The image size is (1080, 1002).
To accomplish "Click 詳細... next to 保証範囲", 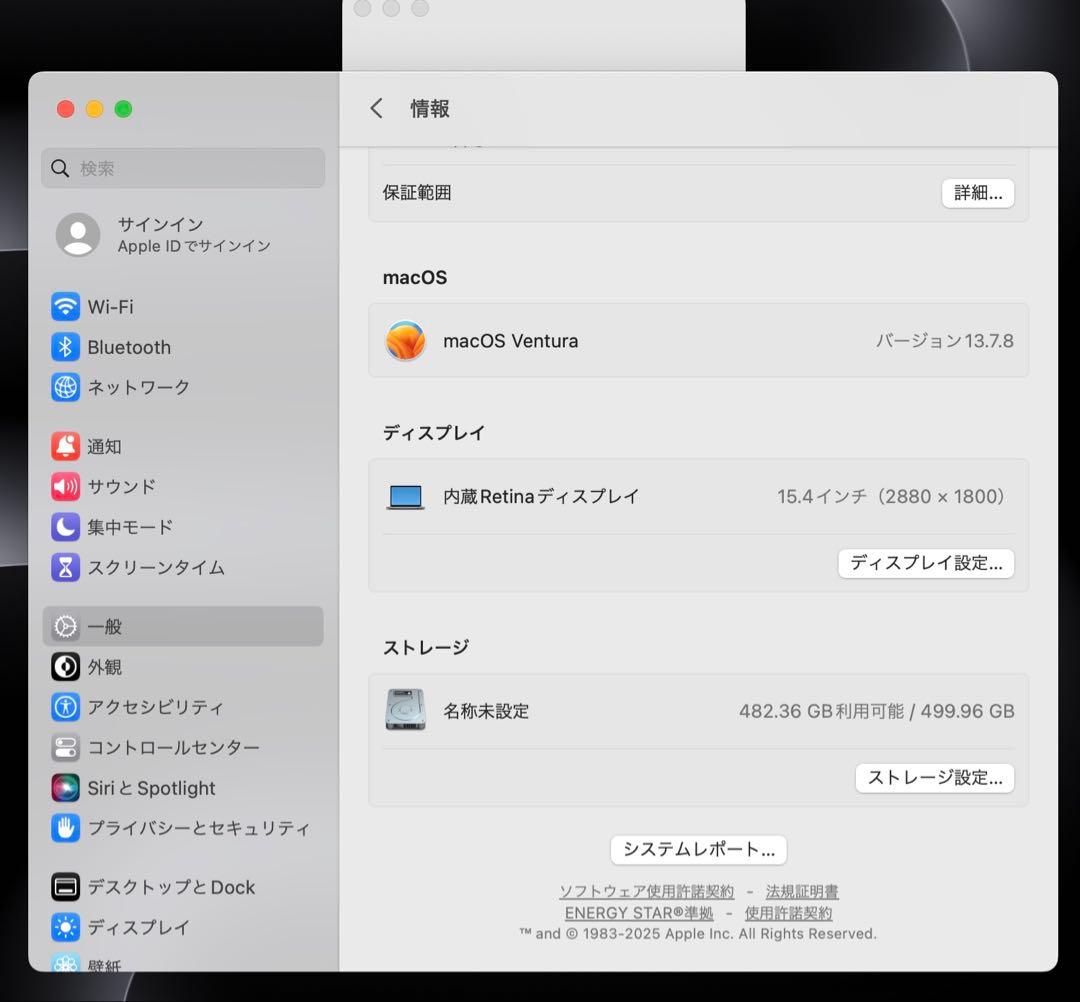I will [x=978, y=192].
